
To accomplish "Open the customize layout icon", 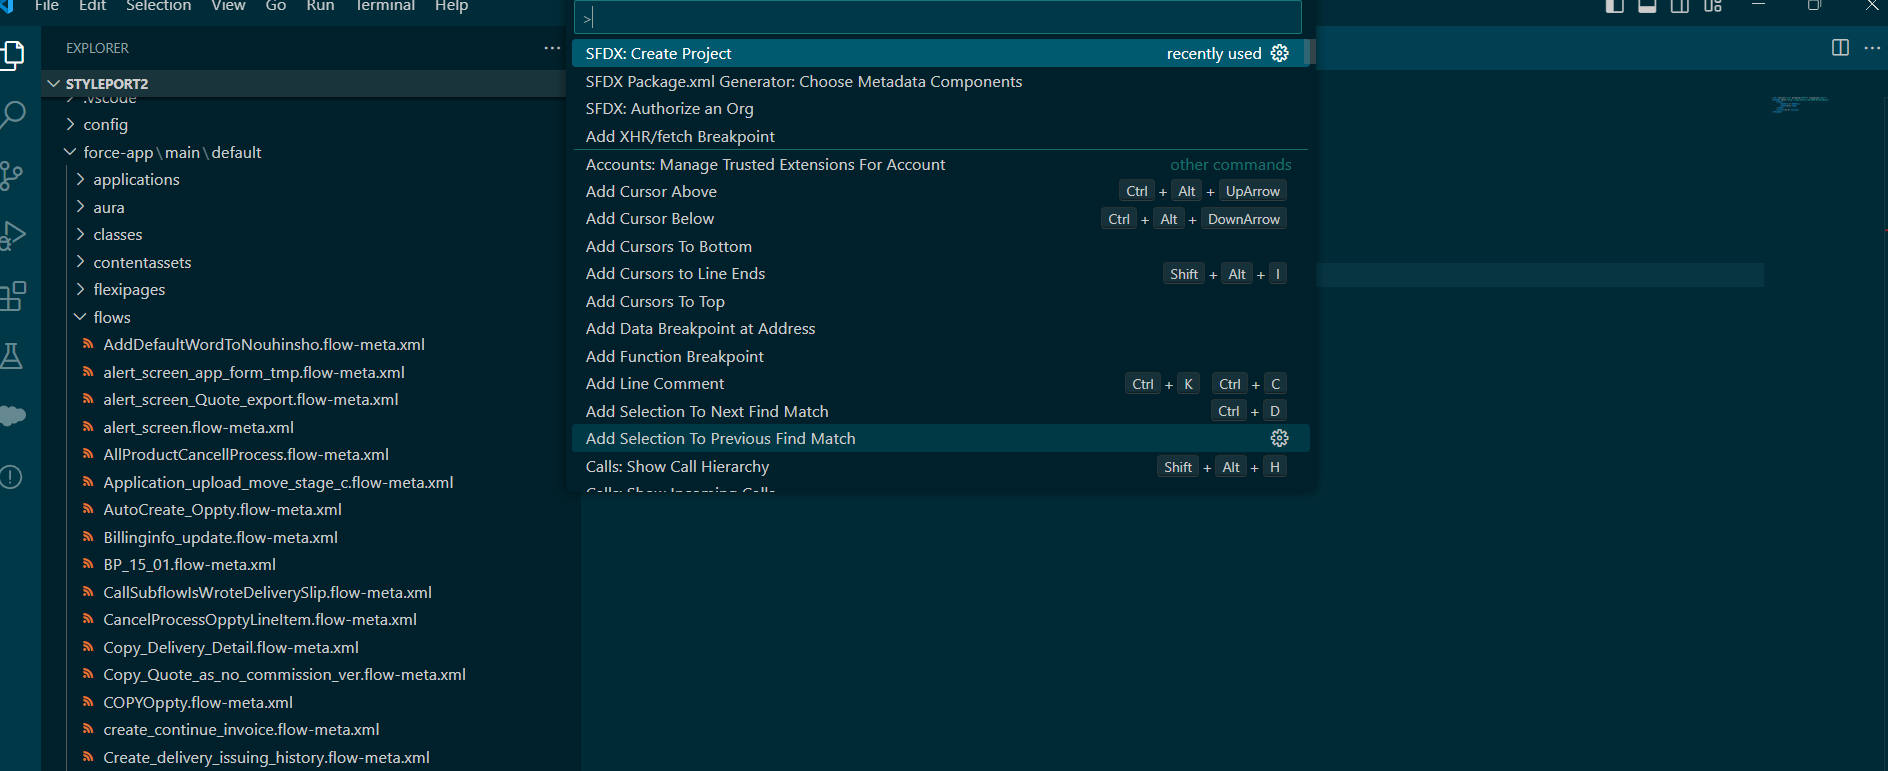I will point(1713,6).
